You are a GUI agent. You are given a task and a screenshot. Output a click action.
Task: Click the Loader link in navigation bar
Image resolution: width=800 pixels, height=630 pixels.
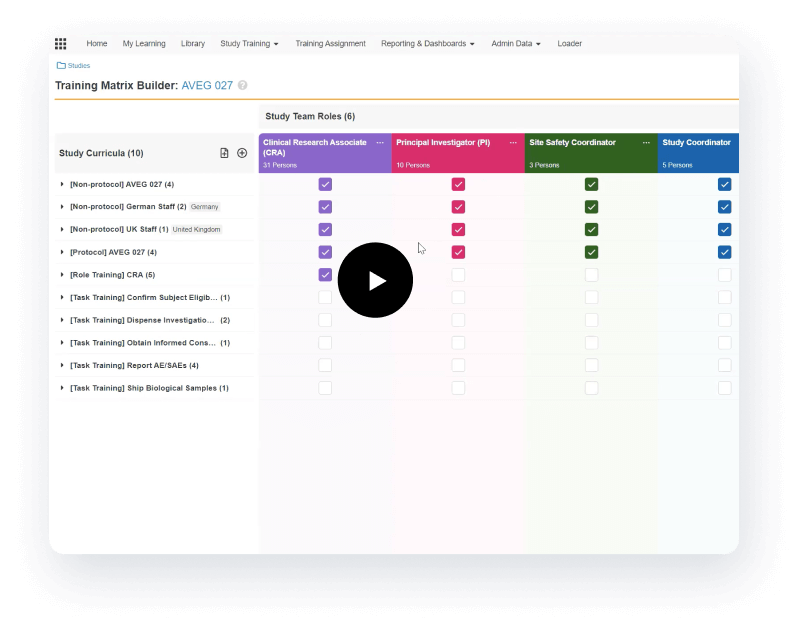click(569, 44)
